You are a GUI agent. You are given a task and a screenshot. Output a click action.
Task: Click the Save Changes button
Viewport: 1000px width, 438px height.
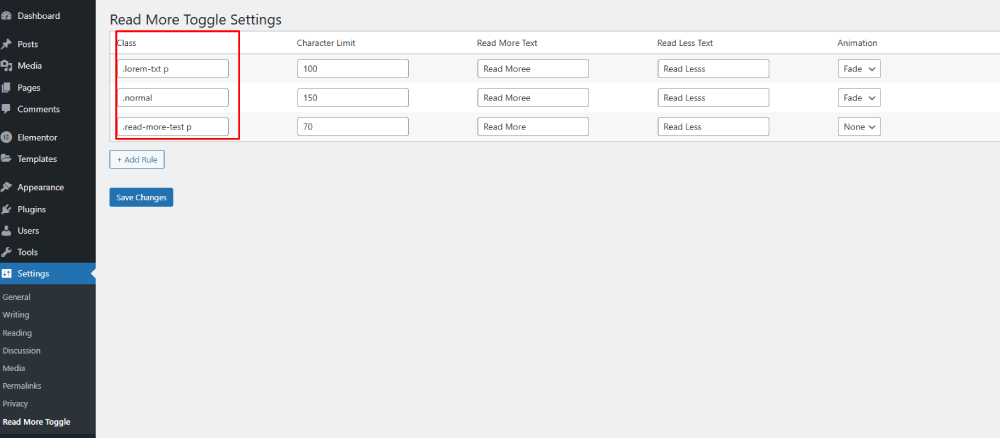click(x=141, y=198)
